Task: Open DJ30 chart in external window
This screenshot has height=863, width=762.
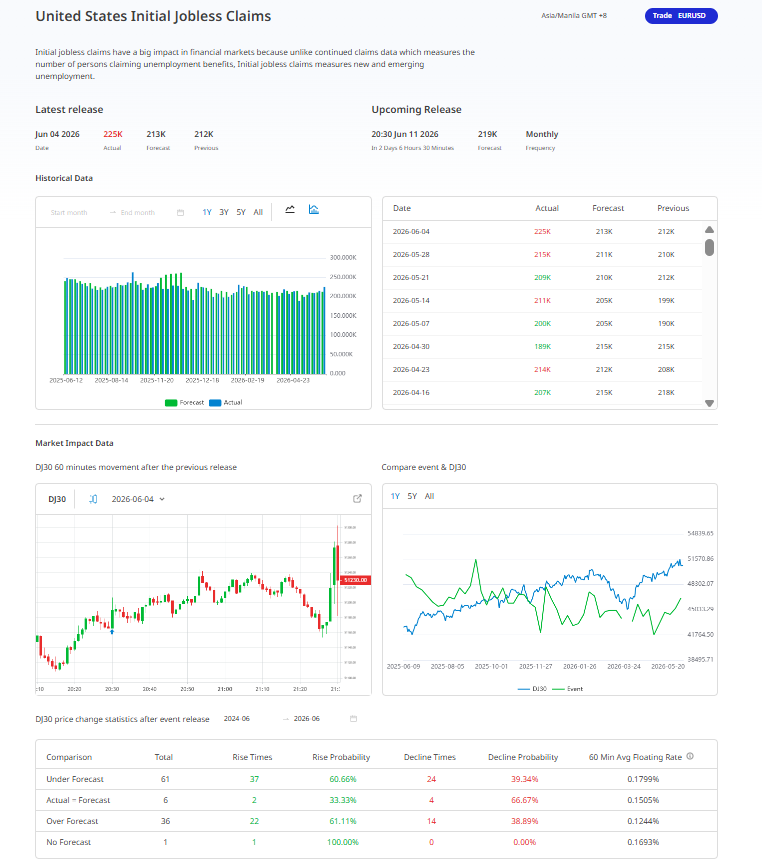Action: pyautogui.click(x=357, y=499)
